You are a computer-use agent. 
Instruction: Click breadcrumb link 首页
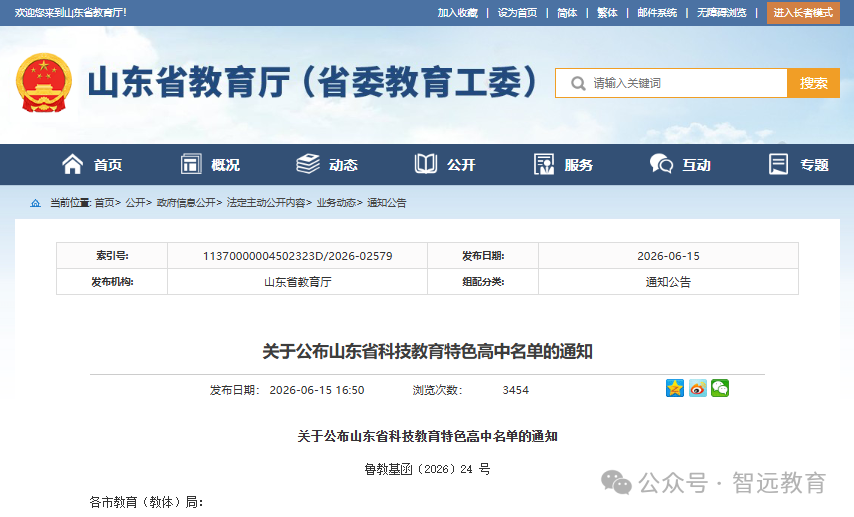(105, 203)
